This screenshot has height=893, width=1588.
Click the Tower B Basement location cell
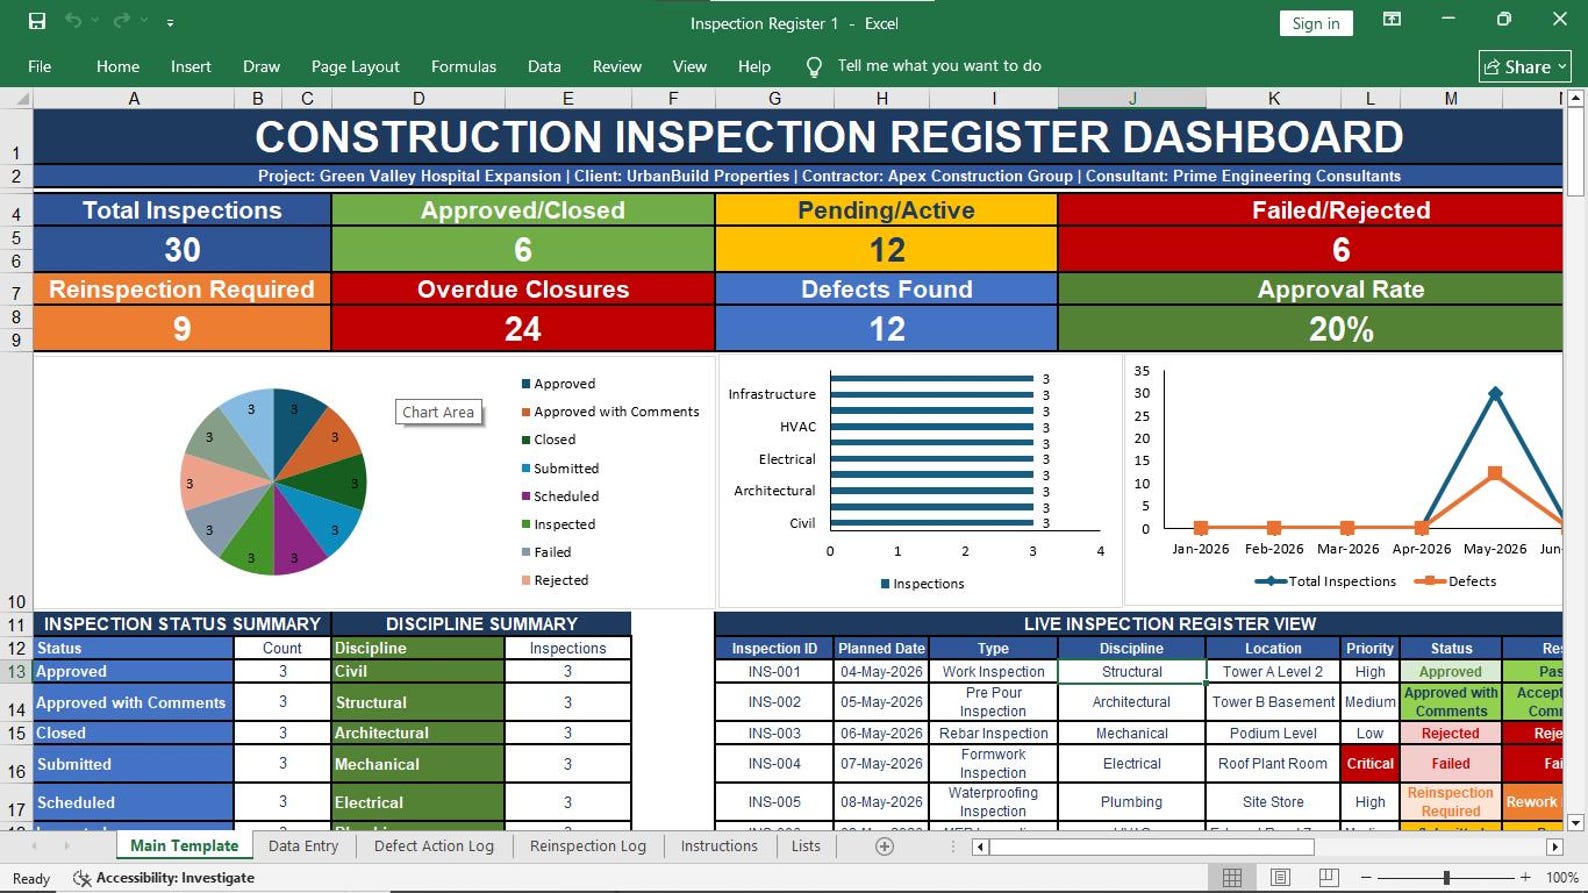pyautogui.click(x=1273, y=702)
